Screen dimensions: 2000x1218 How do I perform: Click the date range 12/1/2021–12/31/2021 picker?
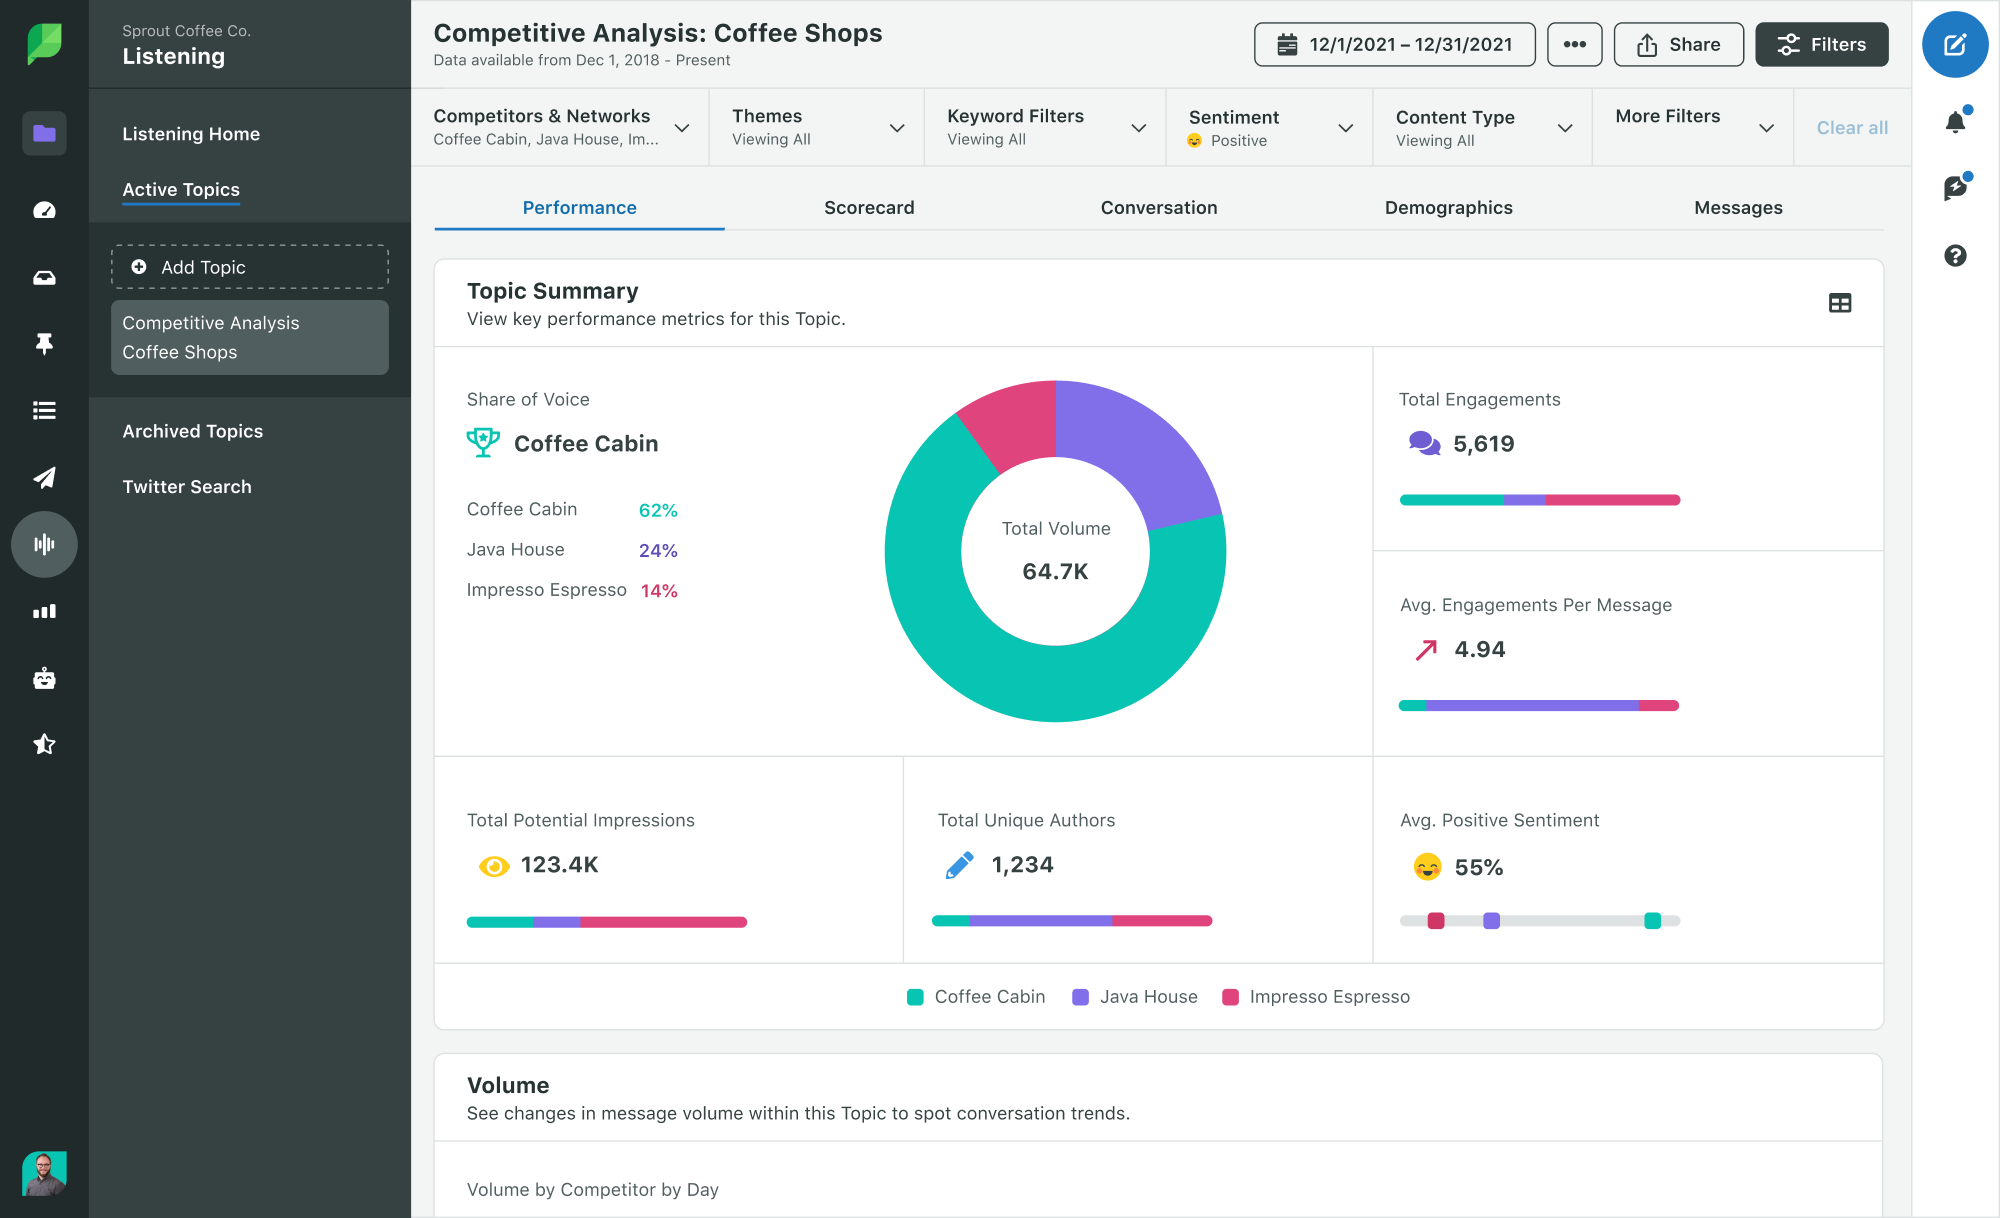(x=1393, y=43)
